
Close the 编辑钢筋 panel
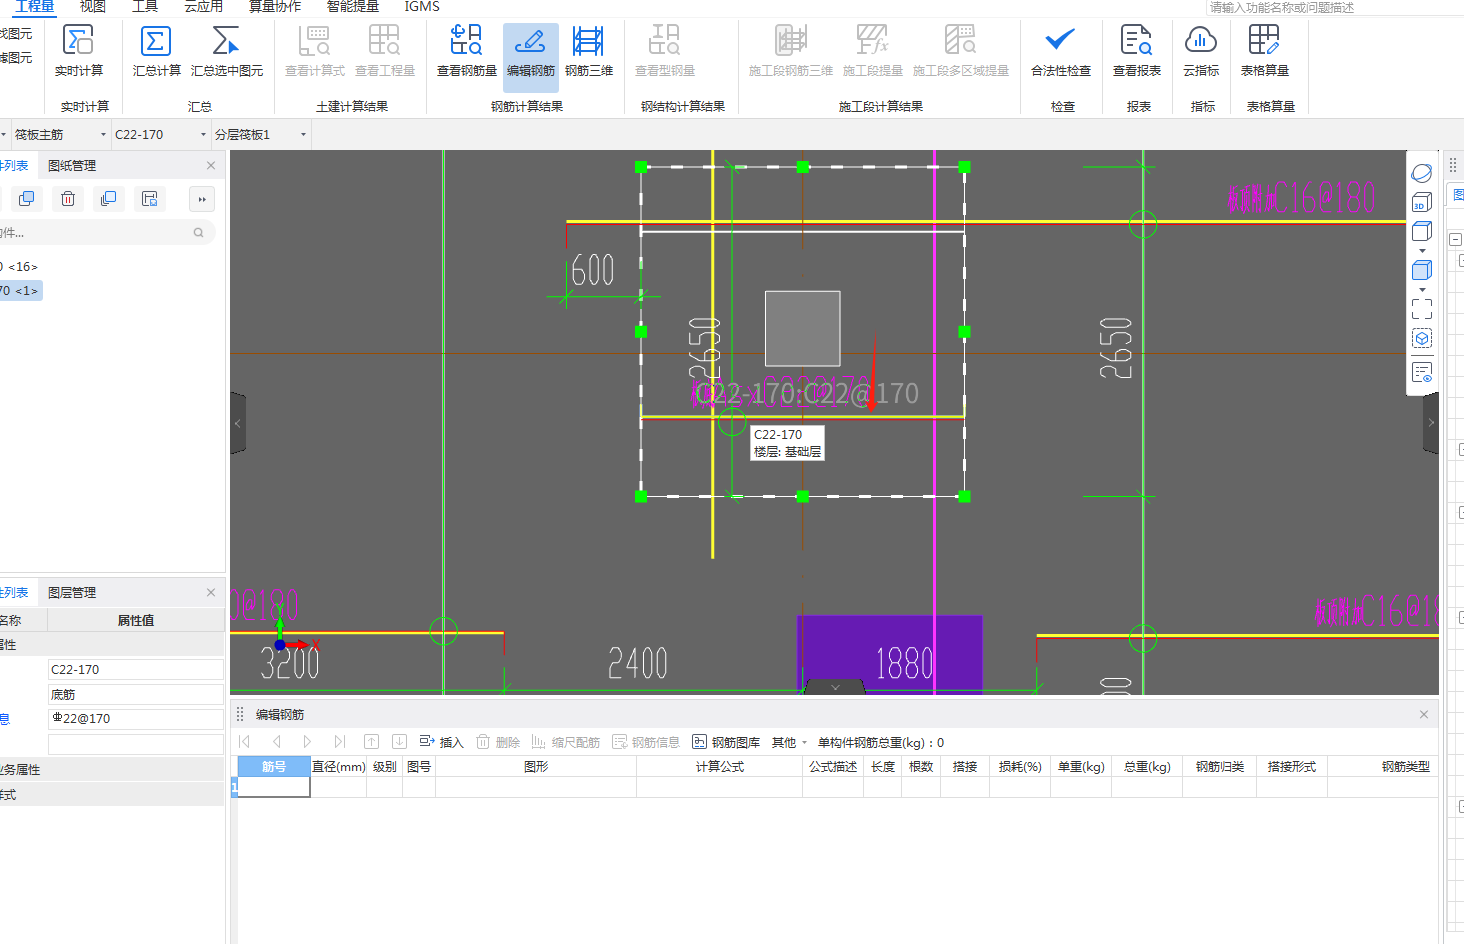[1424, 714]
